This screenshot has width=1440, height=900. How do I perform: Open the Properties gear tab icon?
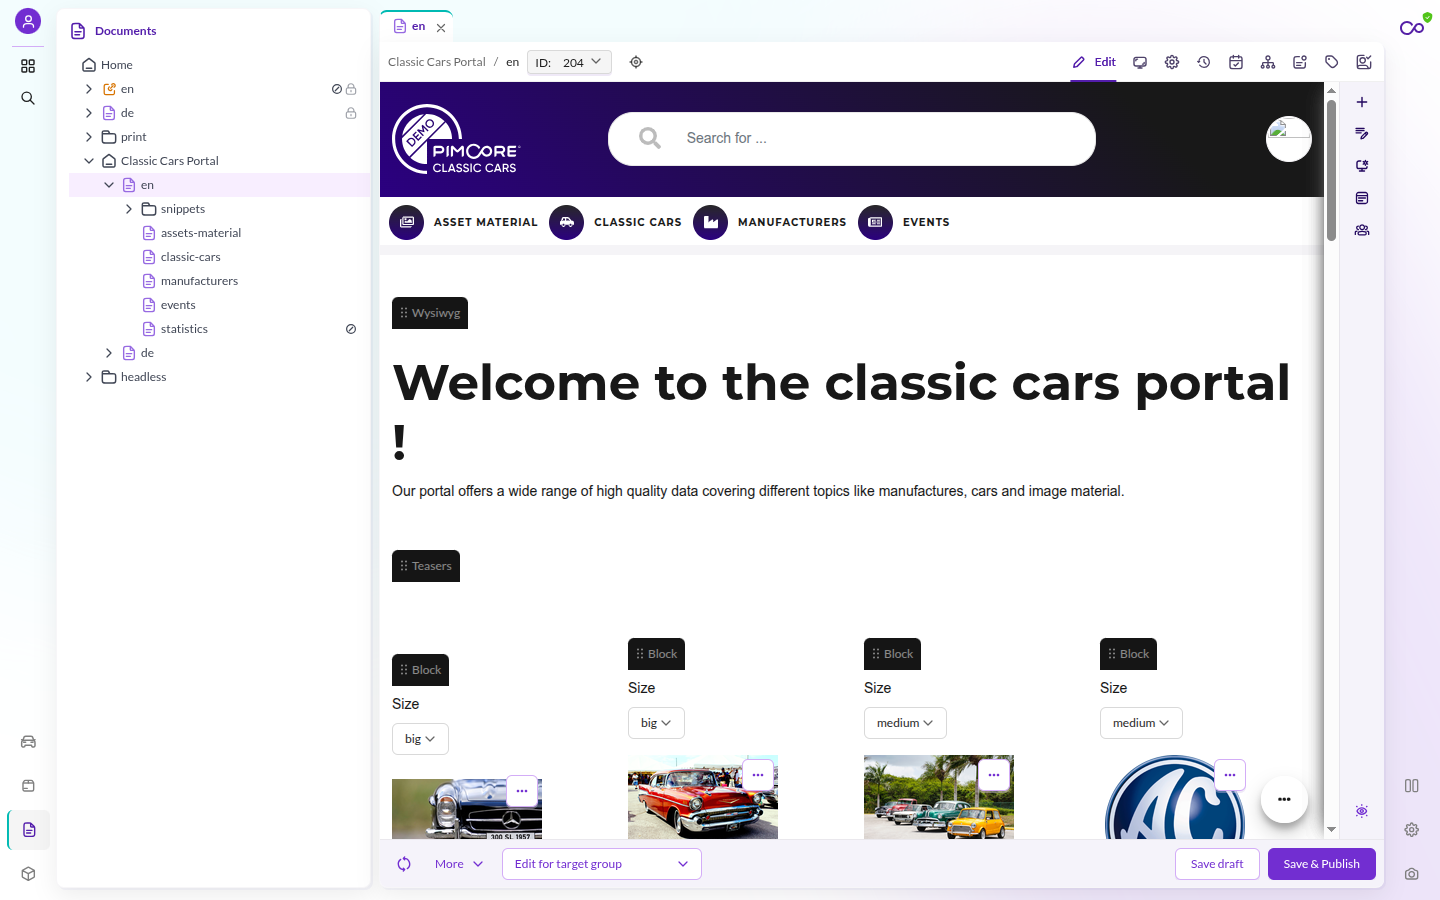pyautogui.click(x=1172, y=62)
